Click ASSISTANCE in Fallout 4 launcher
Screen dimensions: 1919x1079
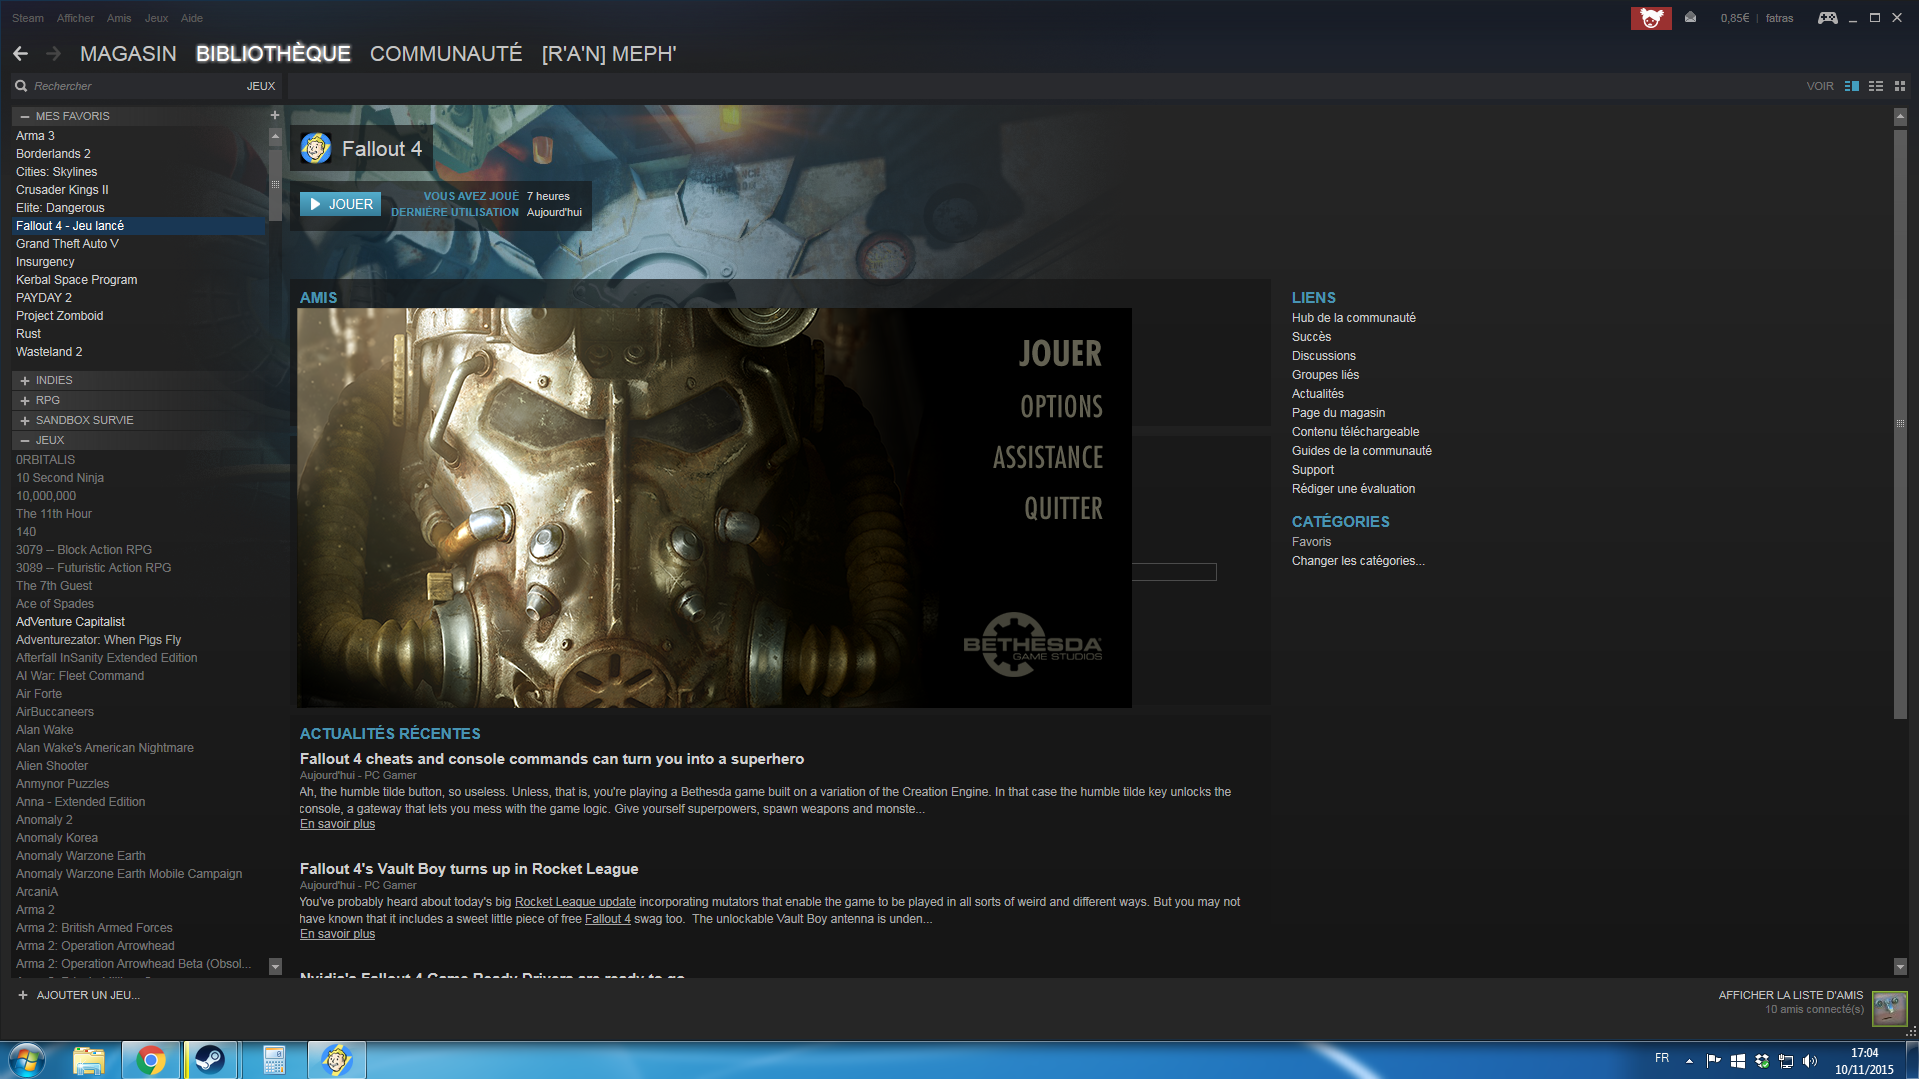pyautogui.click(x=1048, y=458)
